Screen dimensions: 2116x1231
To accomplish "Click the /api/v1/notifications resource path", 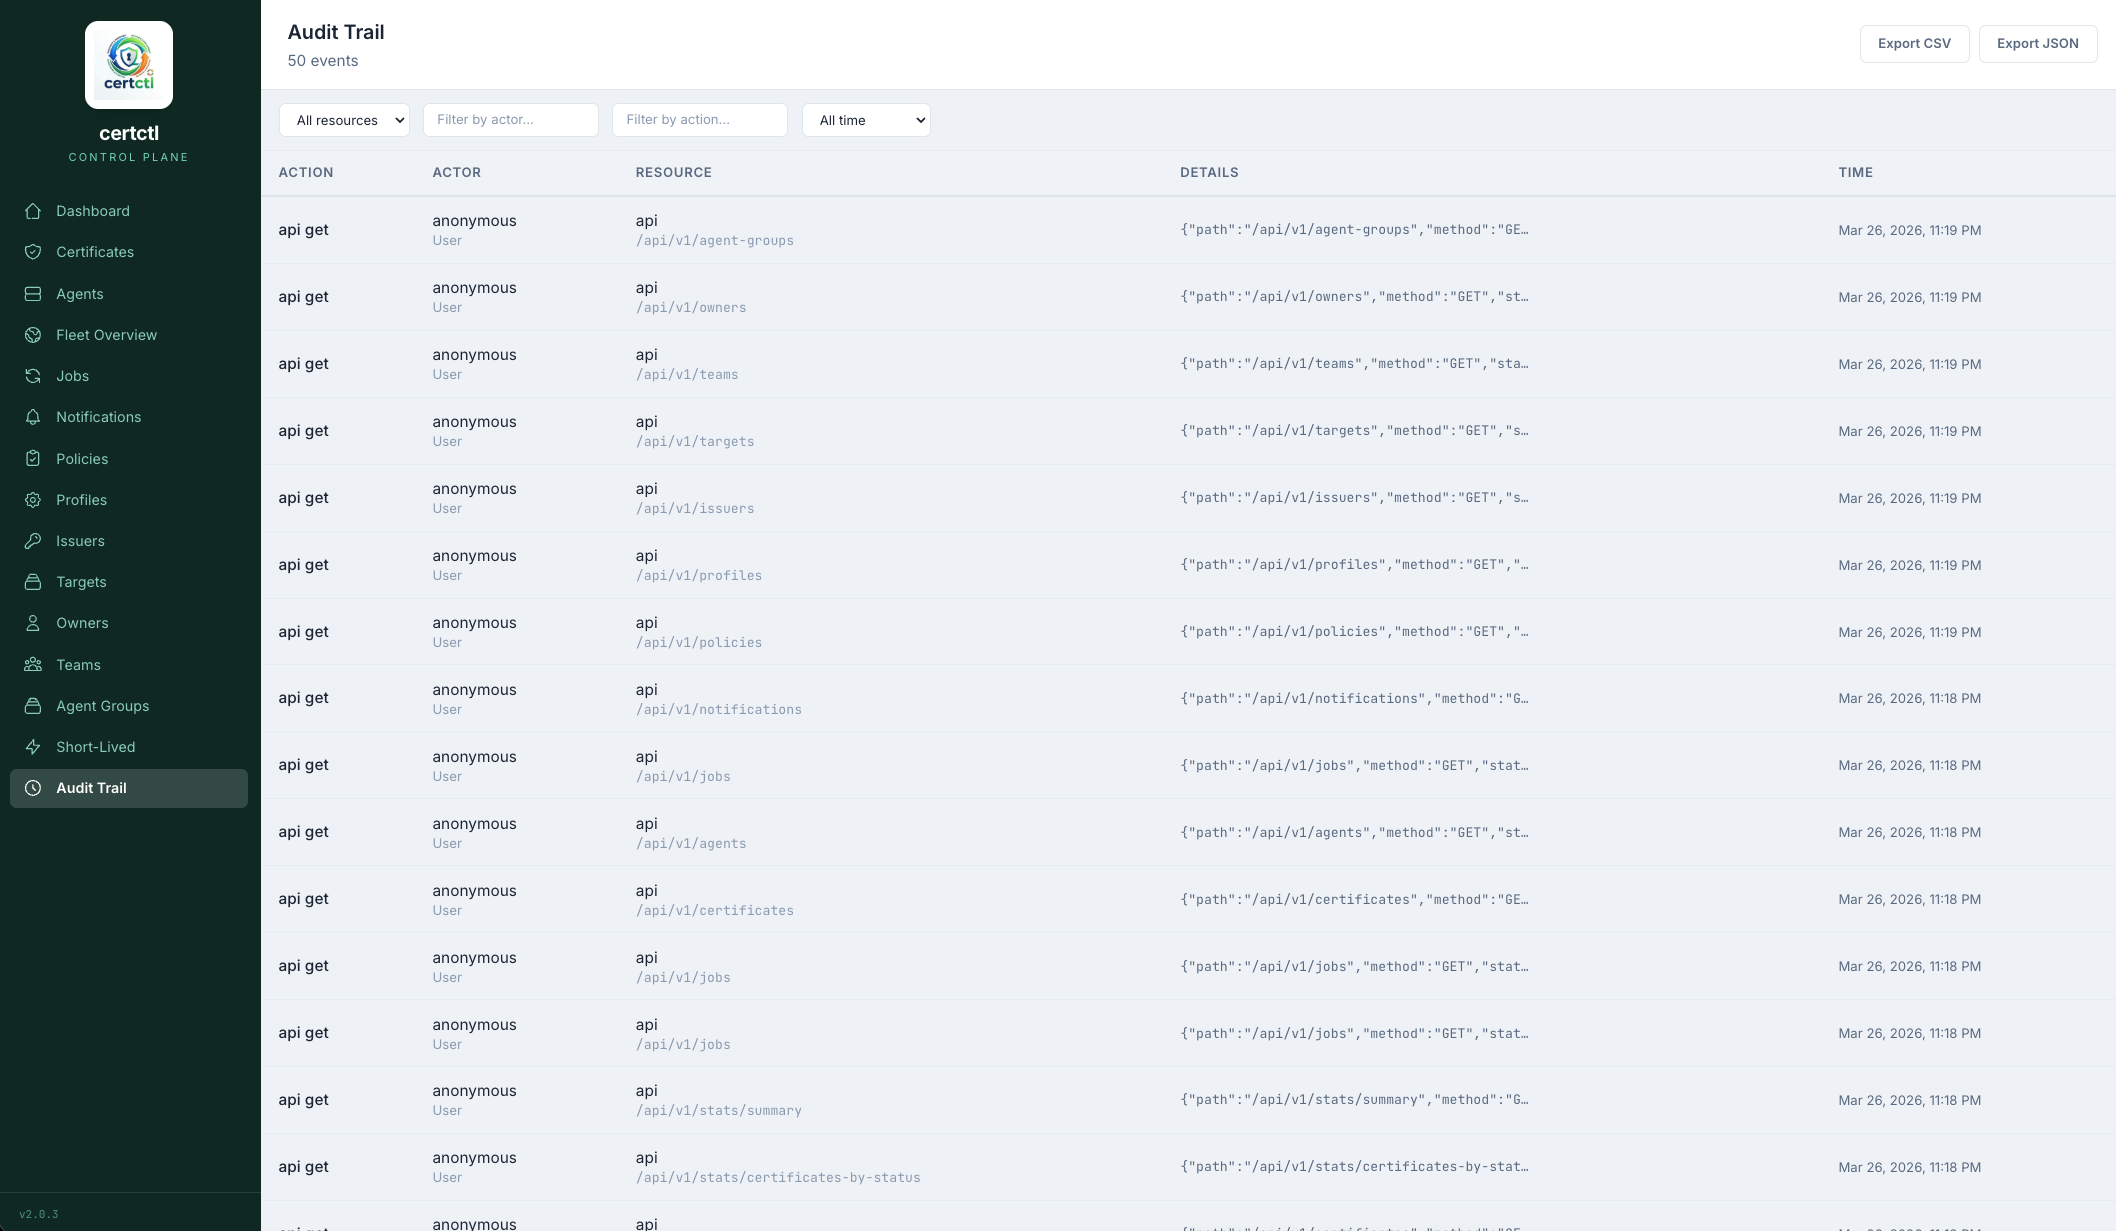I will (719, 710).
